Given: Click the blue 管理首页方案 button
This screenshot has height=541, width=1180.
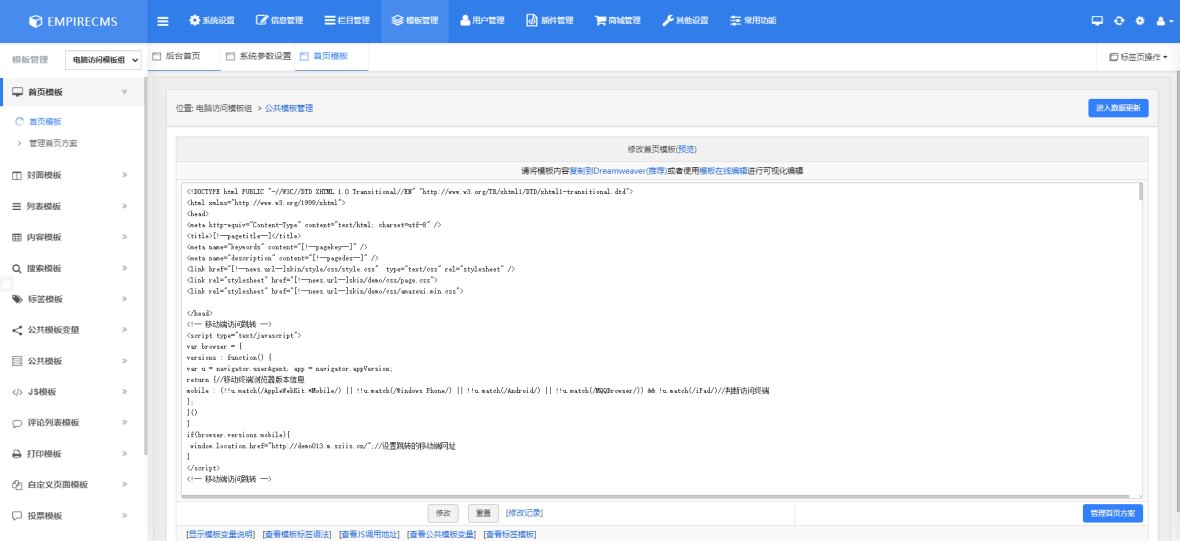Looking at the screenshot, I should 1113,513.
